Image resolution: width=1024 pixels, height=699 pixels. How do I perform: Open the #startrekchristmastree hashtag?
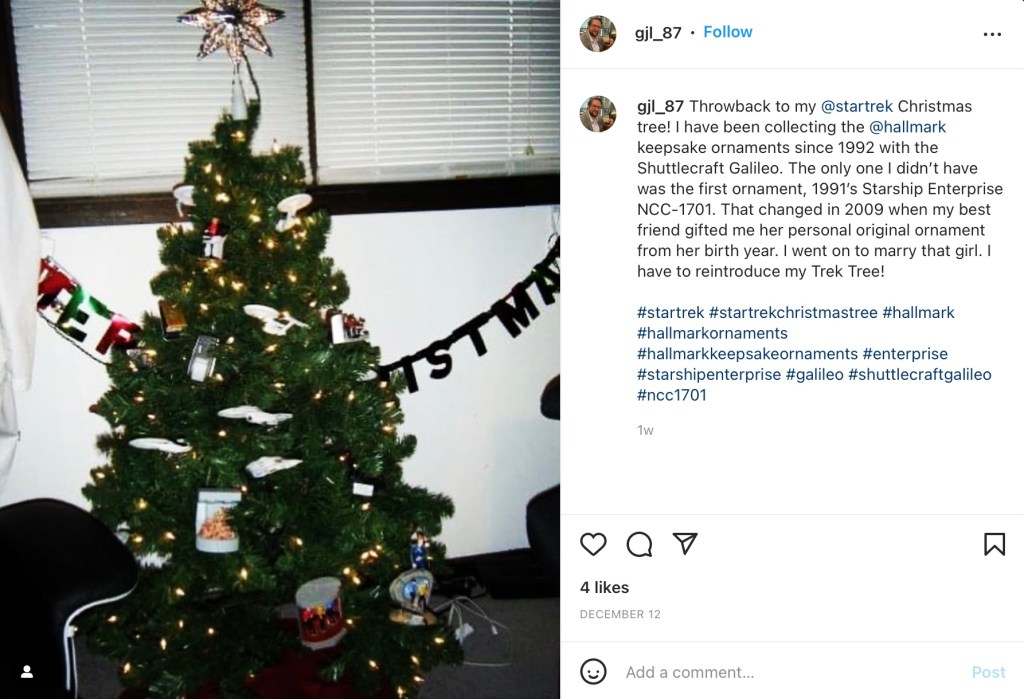(x=793, y=312)
